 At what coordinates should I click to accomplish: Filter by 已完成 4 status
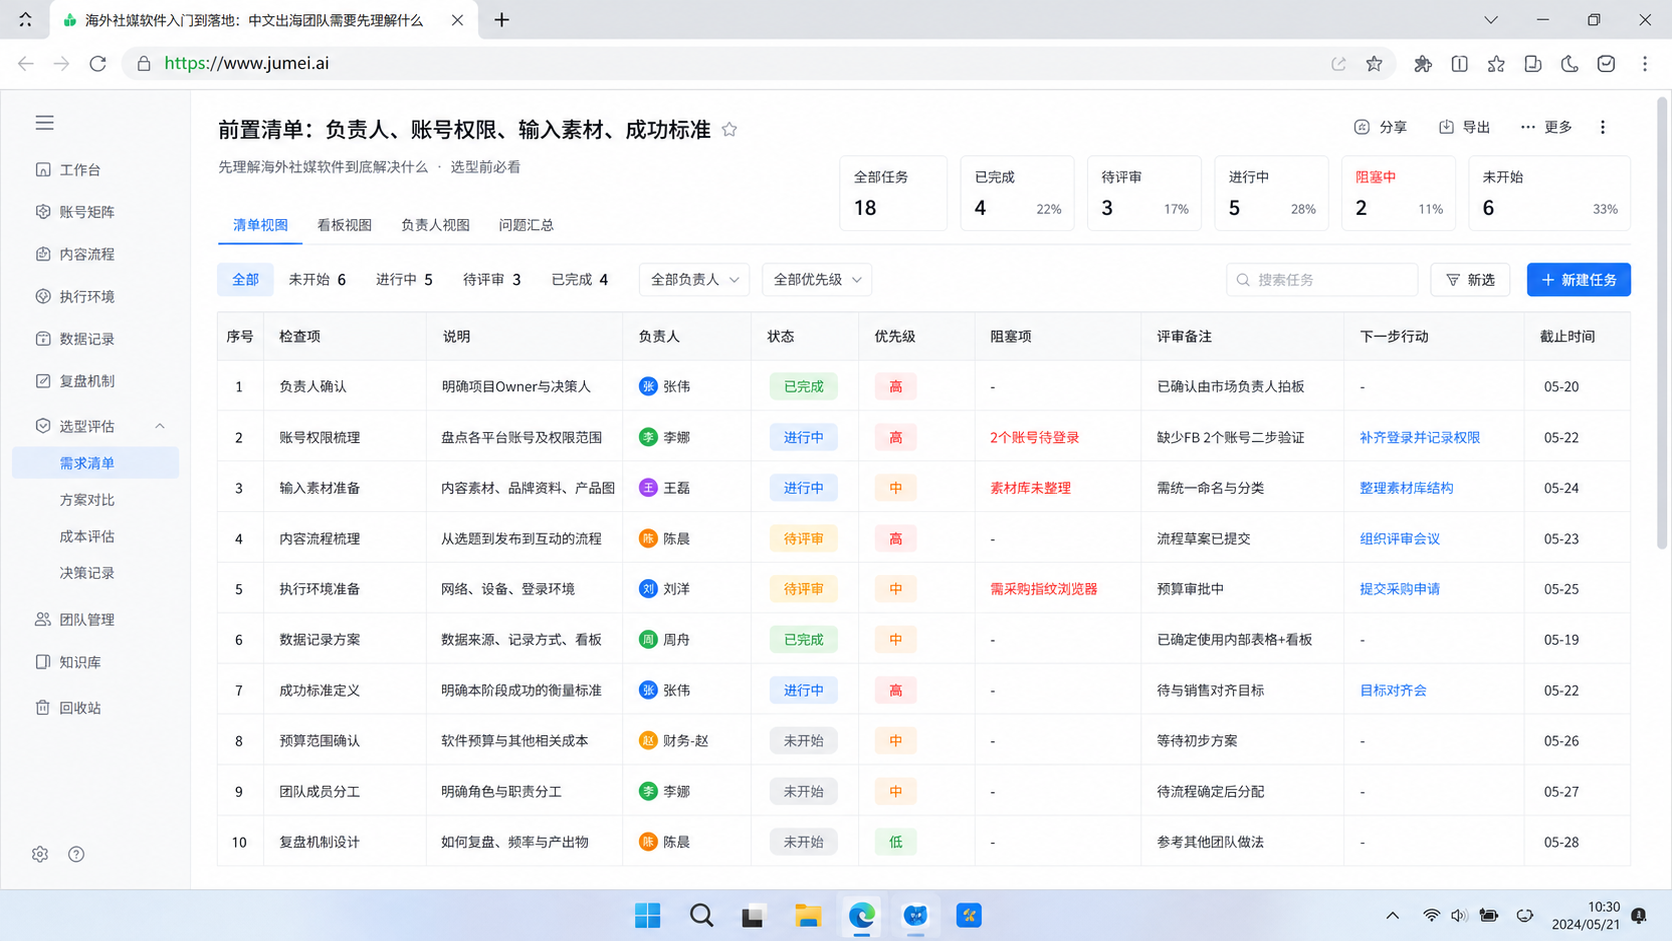coord(580,280)
